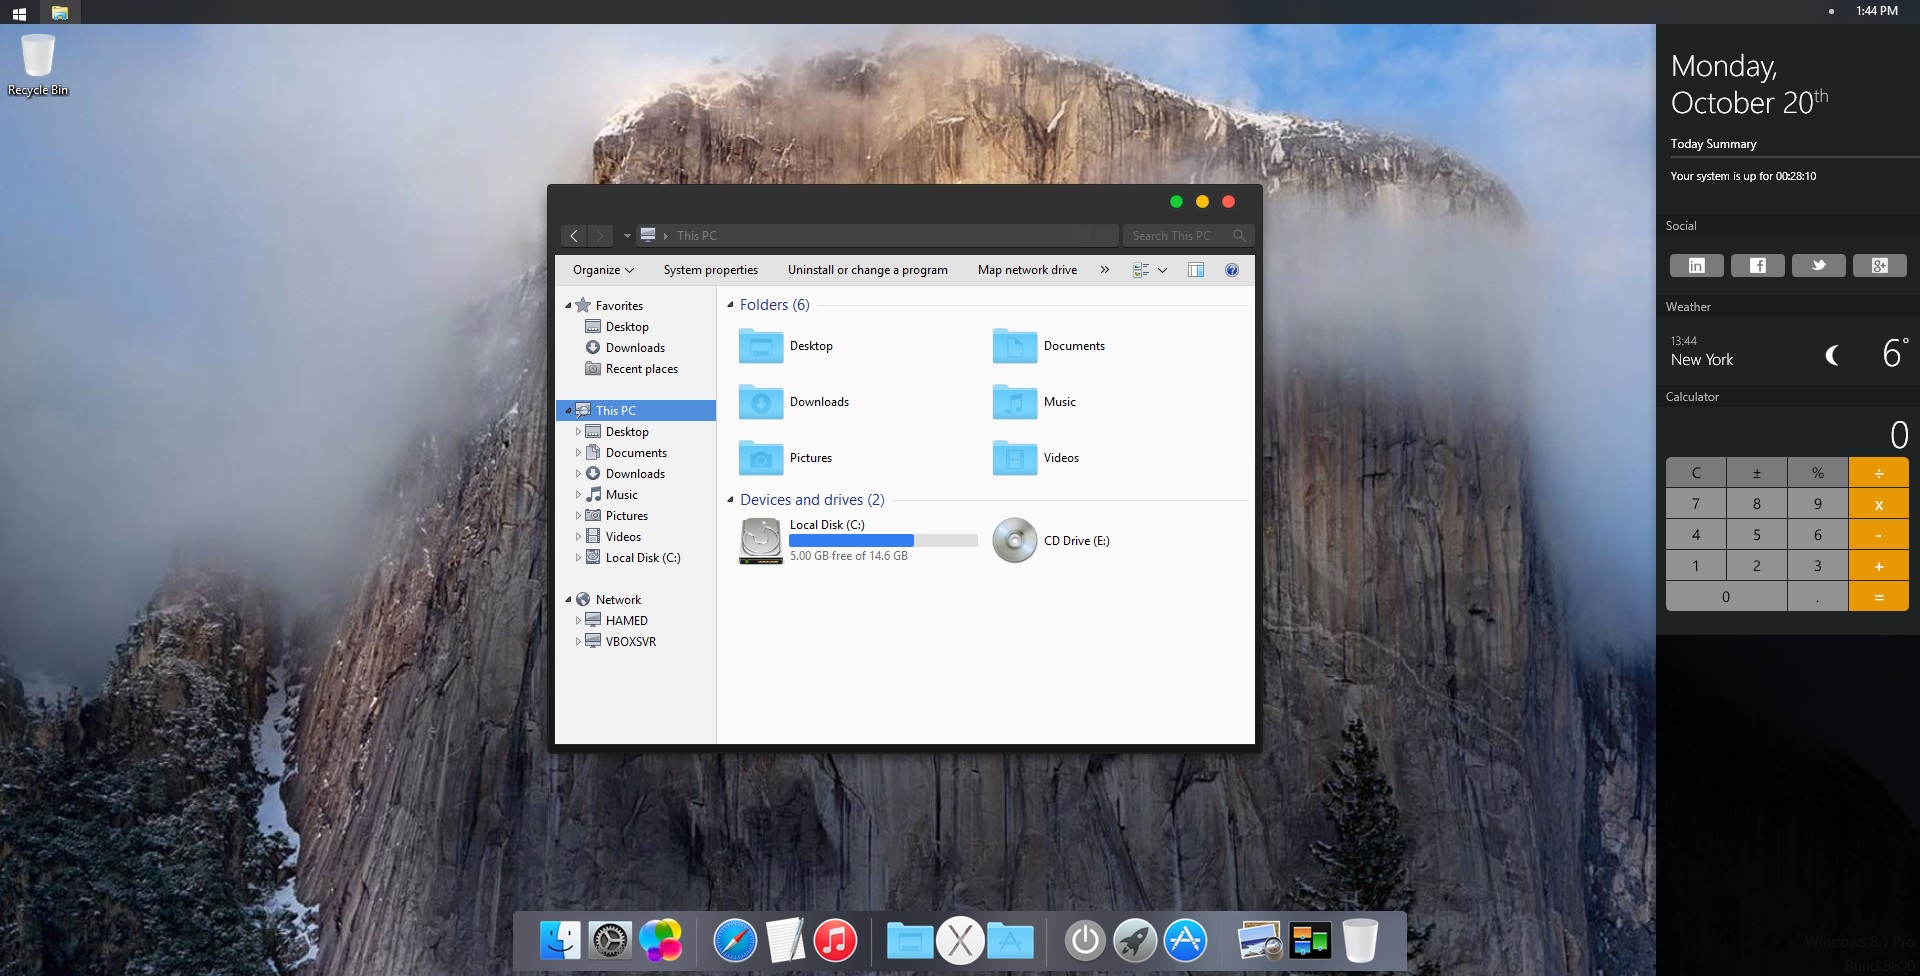The image size is (1920, 976).
Task: Open the Twitter social button
Action: pyautogui.click(x=1818, y=265)
